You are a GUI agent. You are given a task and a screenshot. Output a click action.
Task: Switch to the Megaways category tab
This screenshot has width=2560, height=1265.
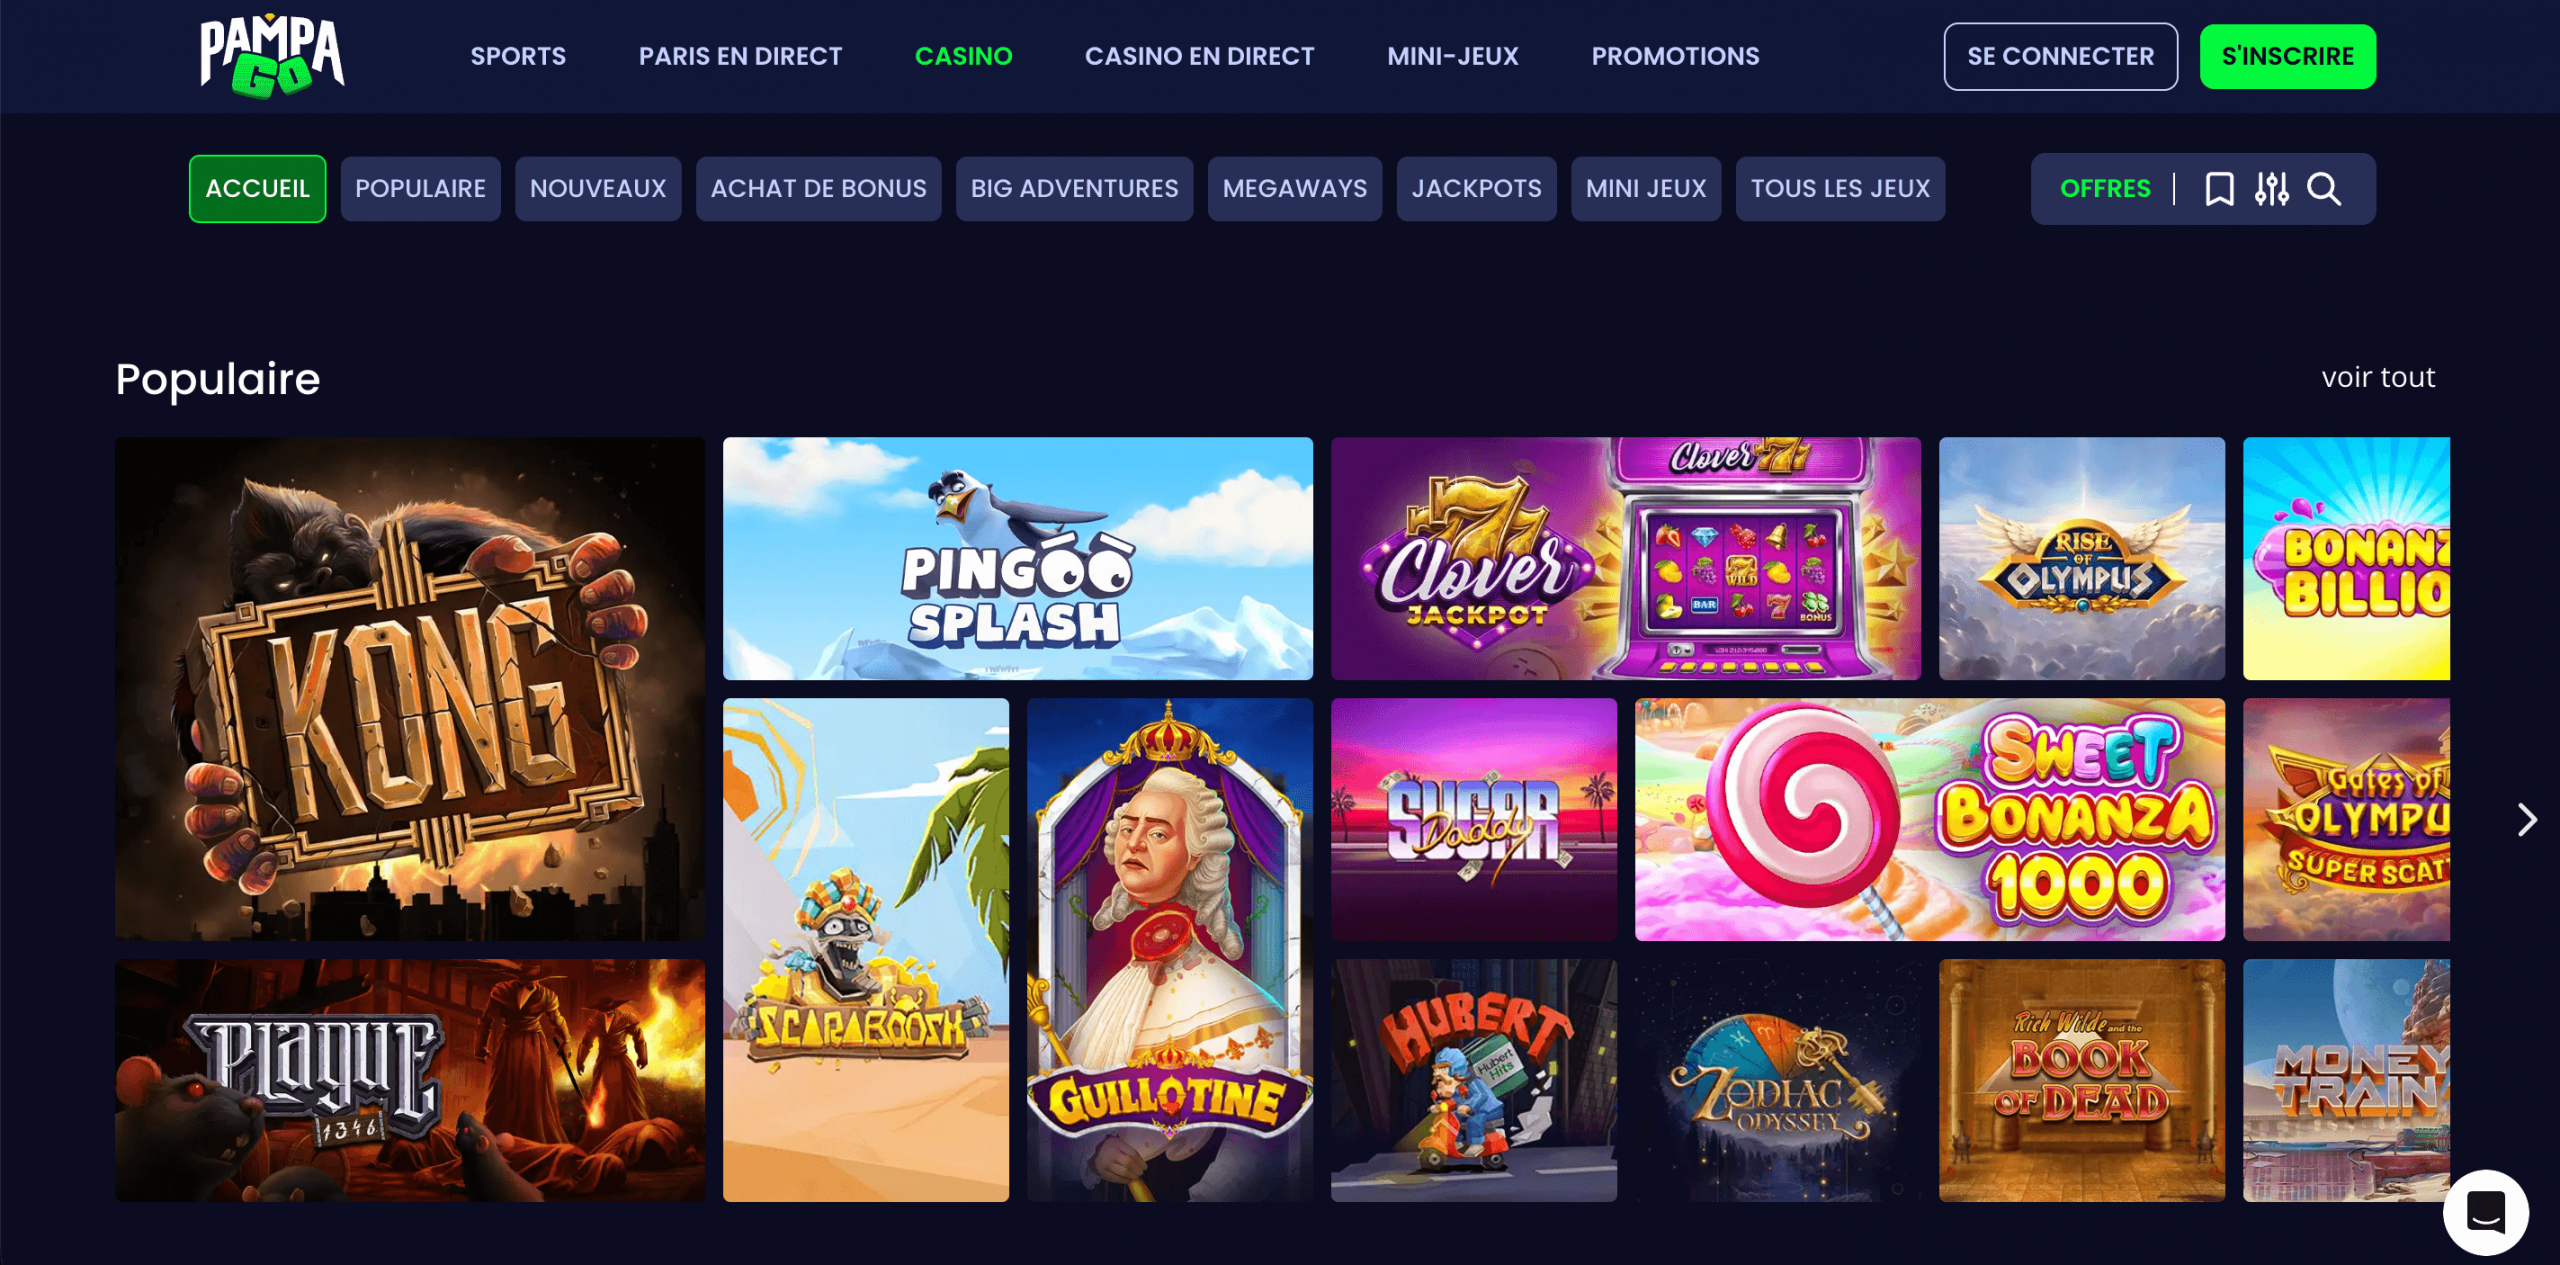[1294, 189]
